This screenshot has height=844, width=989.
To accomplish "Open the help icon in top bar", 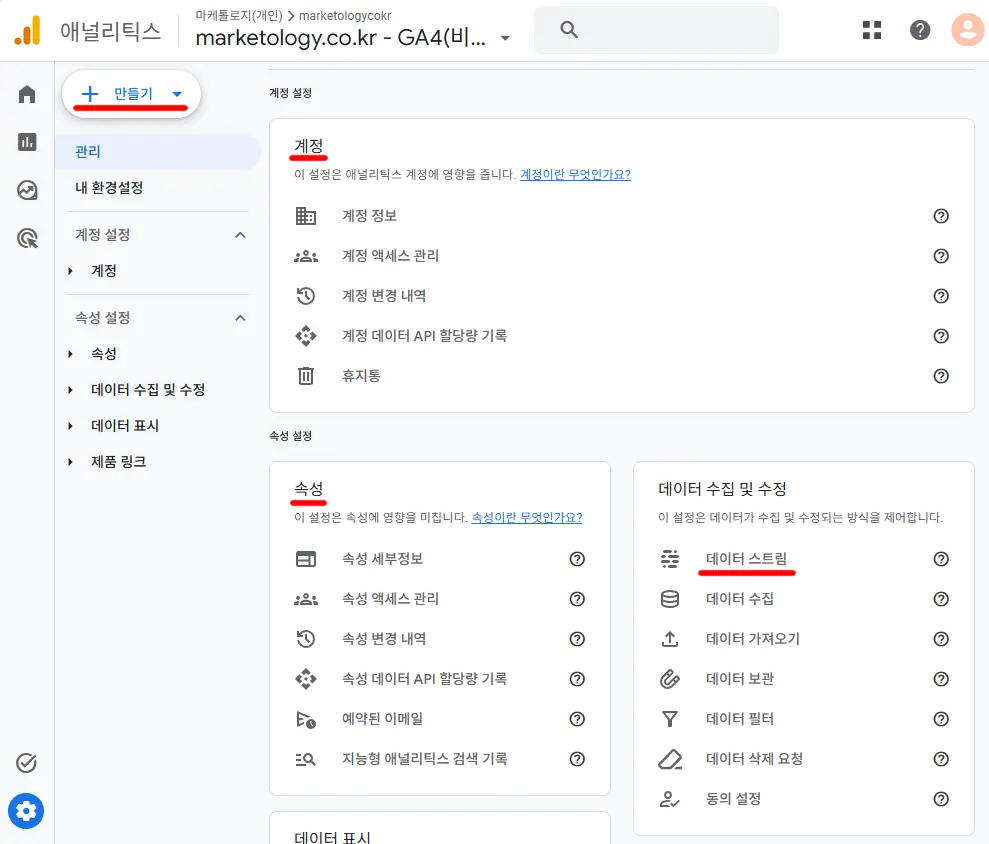I will [920, 30].
